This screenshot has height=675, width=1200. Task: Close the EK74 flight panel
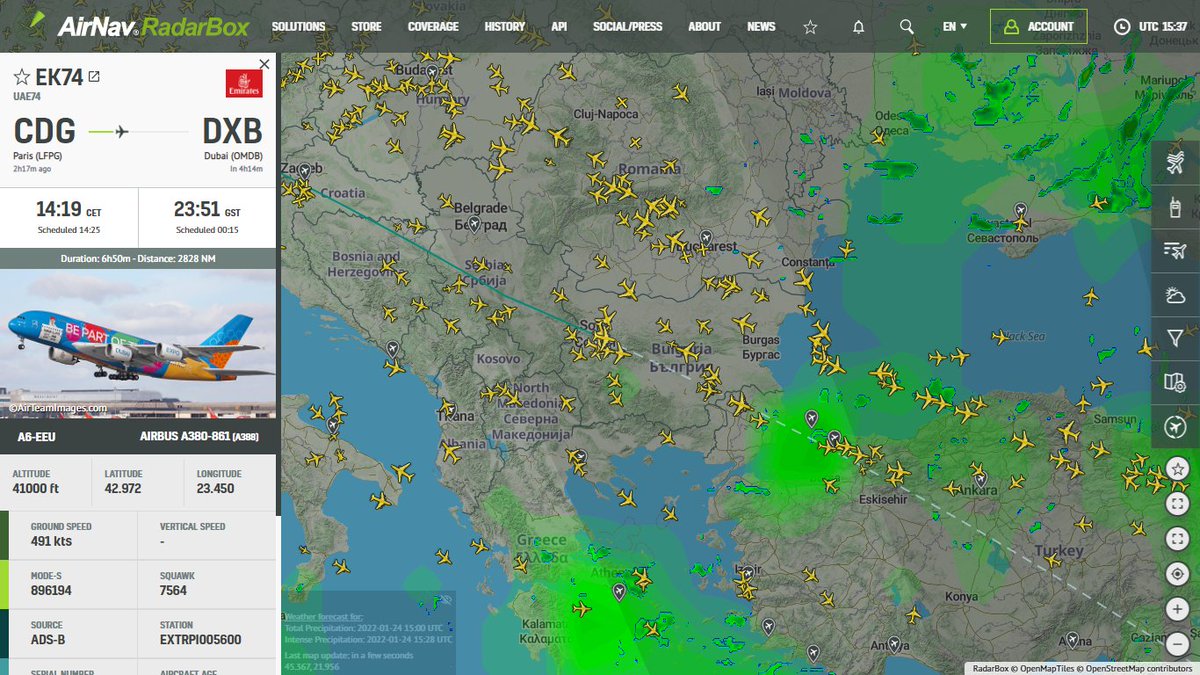tap(264, 64)
